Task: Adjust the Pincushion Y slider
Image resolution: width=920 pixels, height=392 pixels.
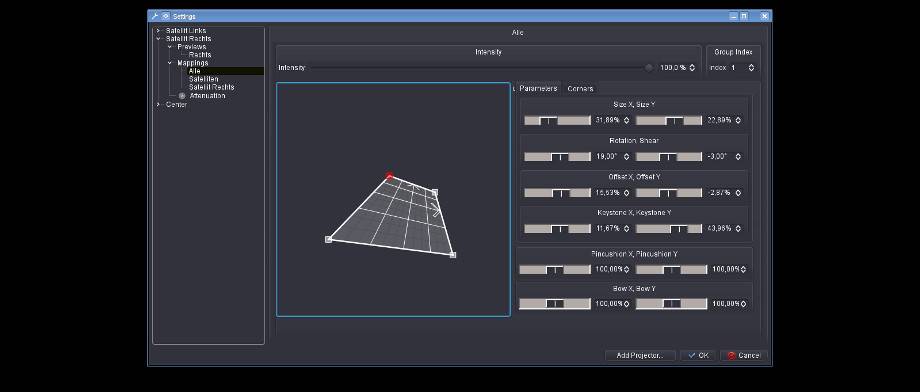Action: coord(671,269)
